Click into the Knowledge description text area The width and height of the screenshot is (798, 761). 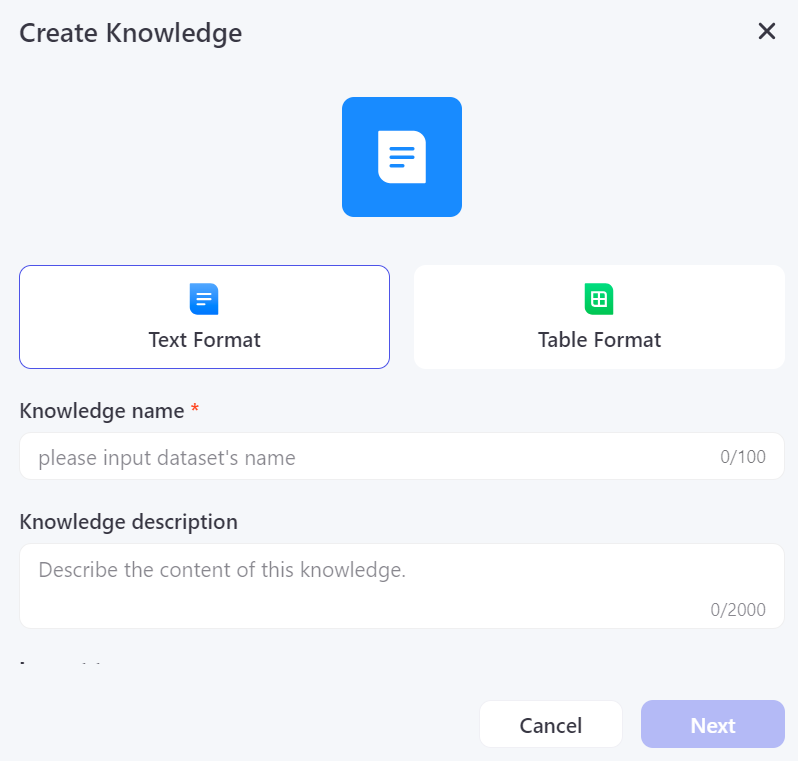pos(400,586)
